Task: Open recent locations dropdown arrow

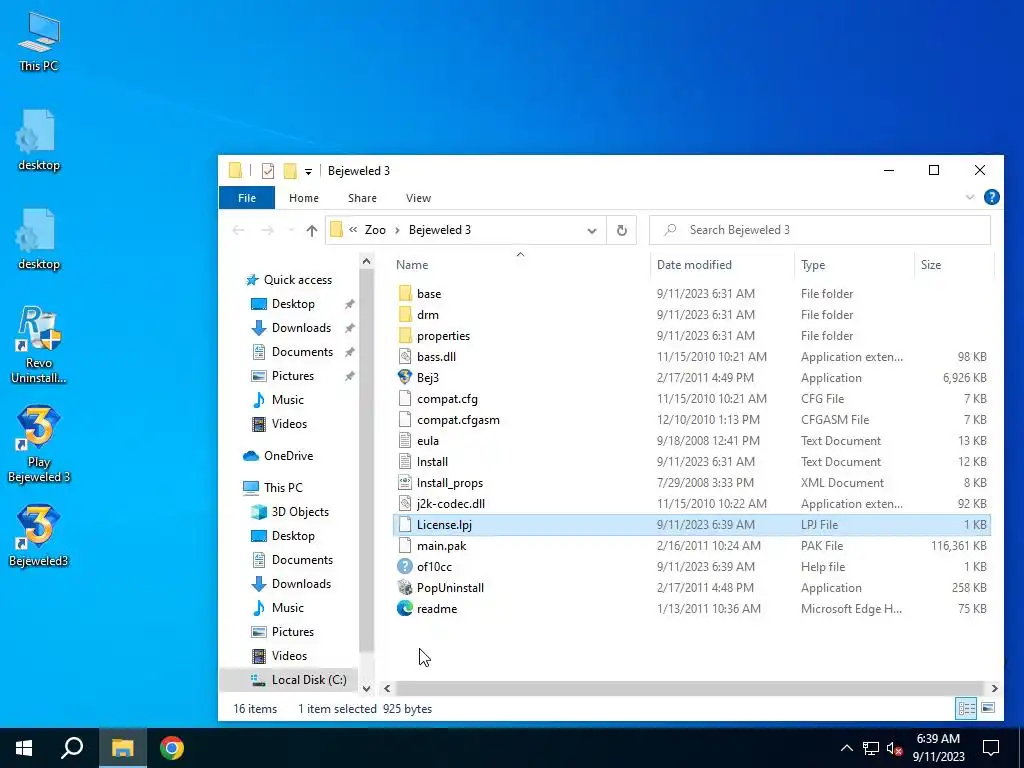Action: [291, 230]
